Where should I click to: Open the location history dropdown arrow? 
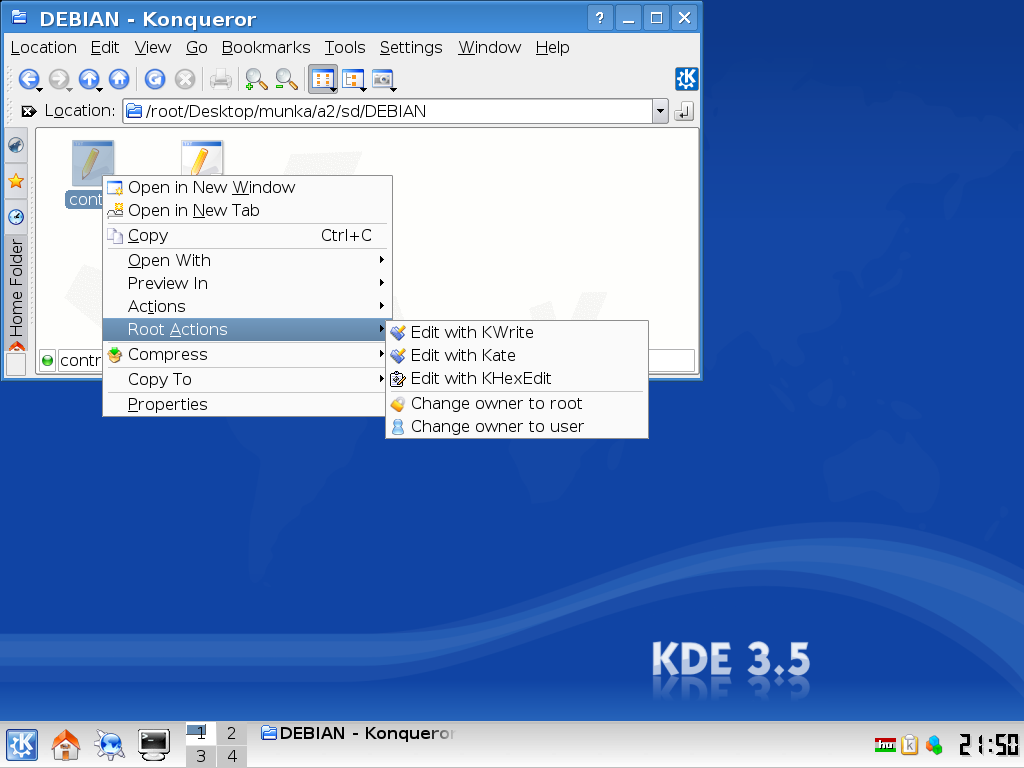click(660, 111)
